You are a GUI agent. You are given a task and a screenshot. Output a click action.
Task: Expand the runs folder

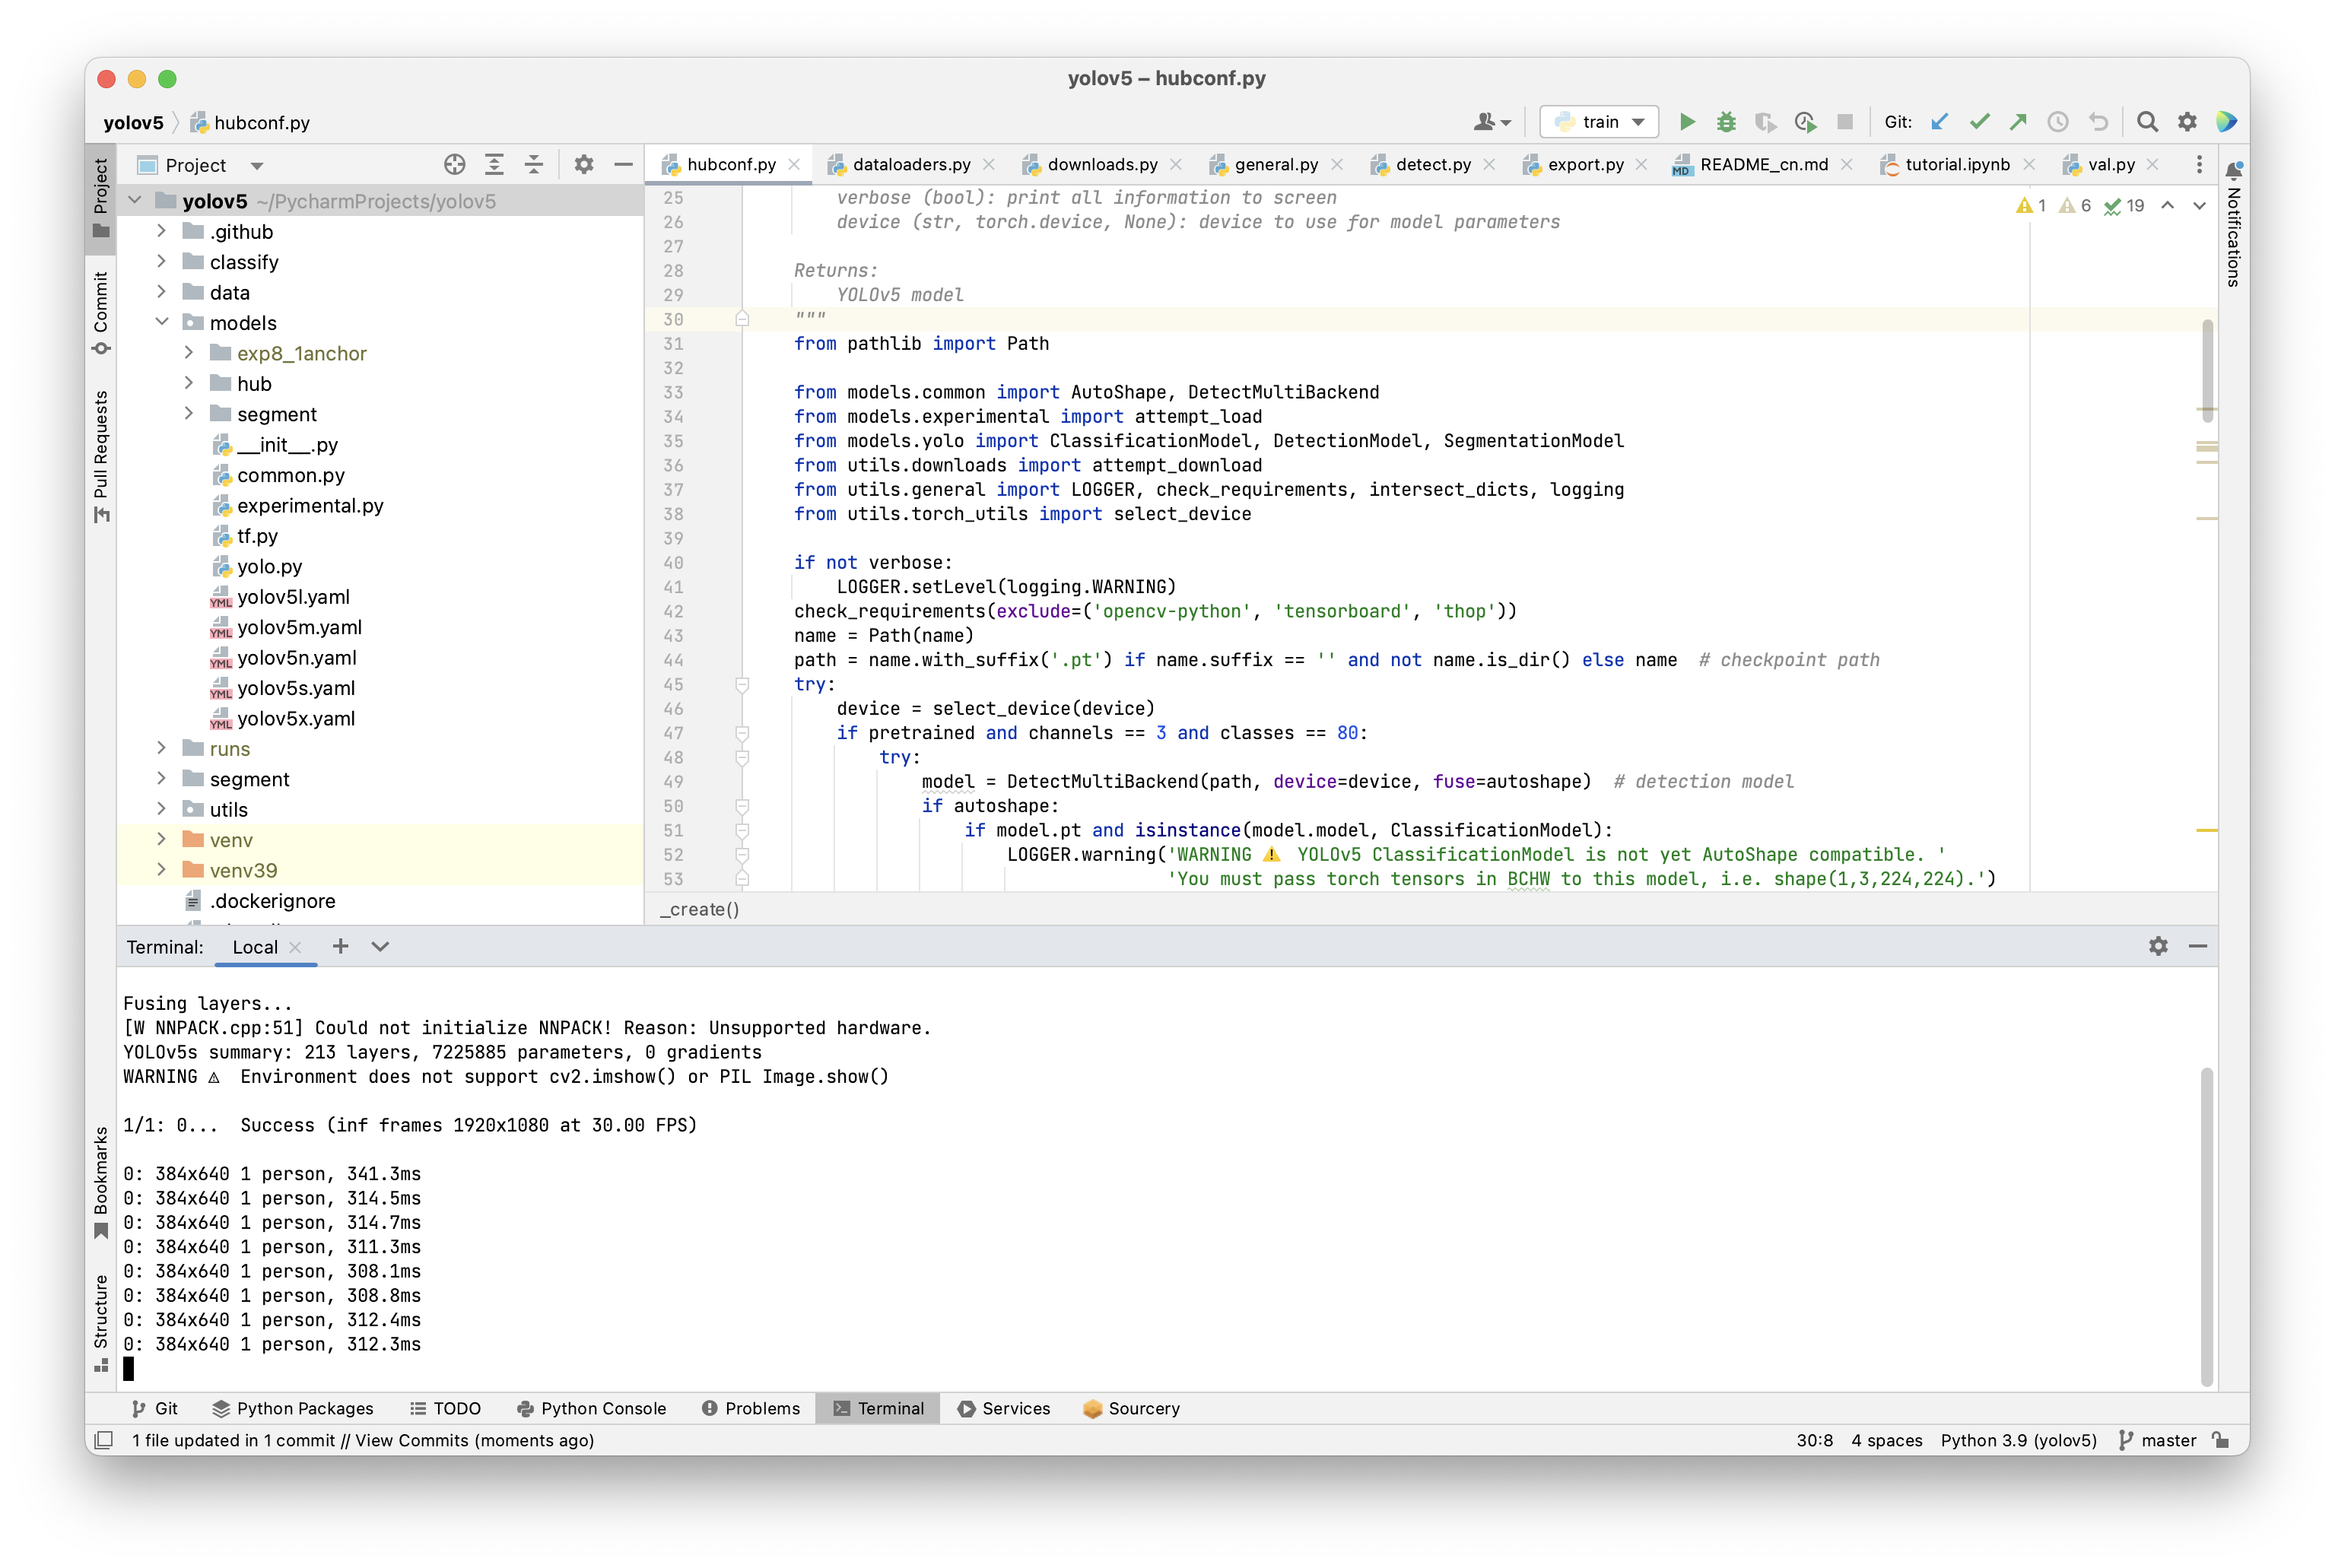pos(161,748)
